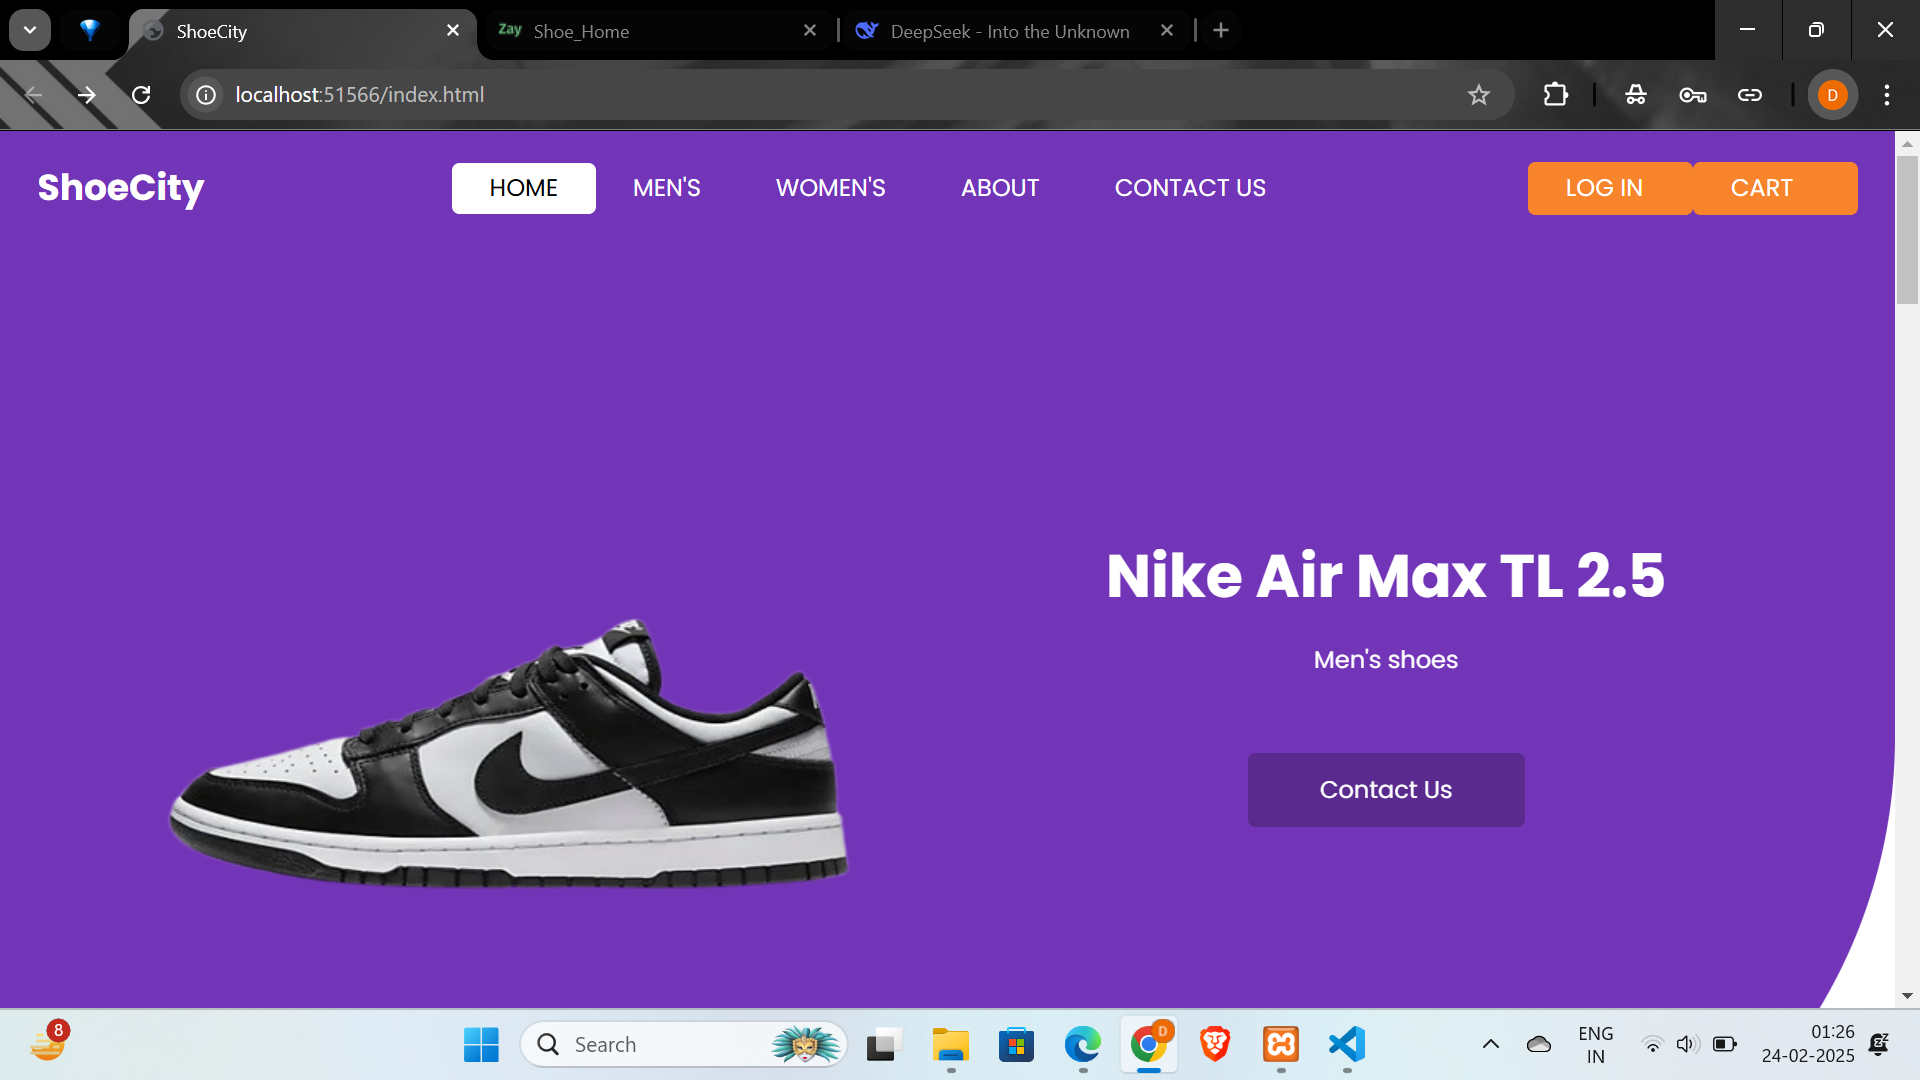Go to the WOMEN'S page link

point(830,188)
